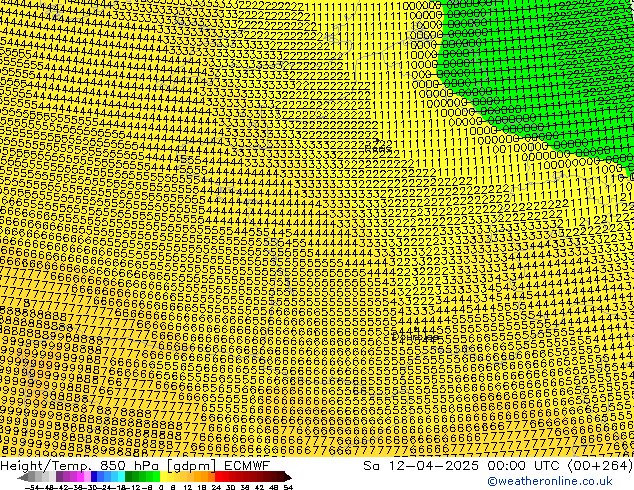Viewport: 634px width, 490px height.
Task: Click the dark blue legend swatch
Action: click(94, 477)
